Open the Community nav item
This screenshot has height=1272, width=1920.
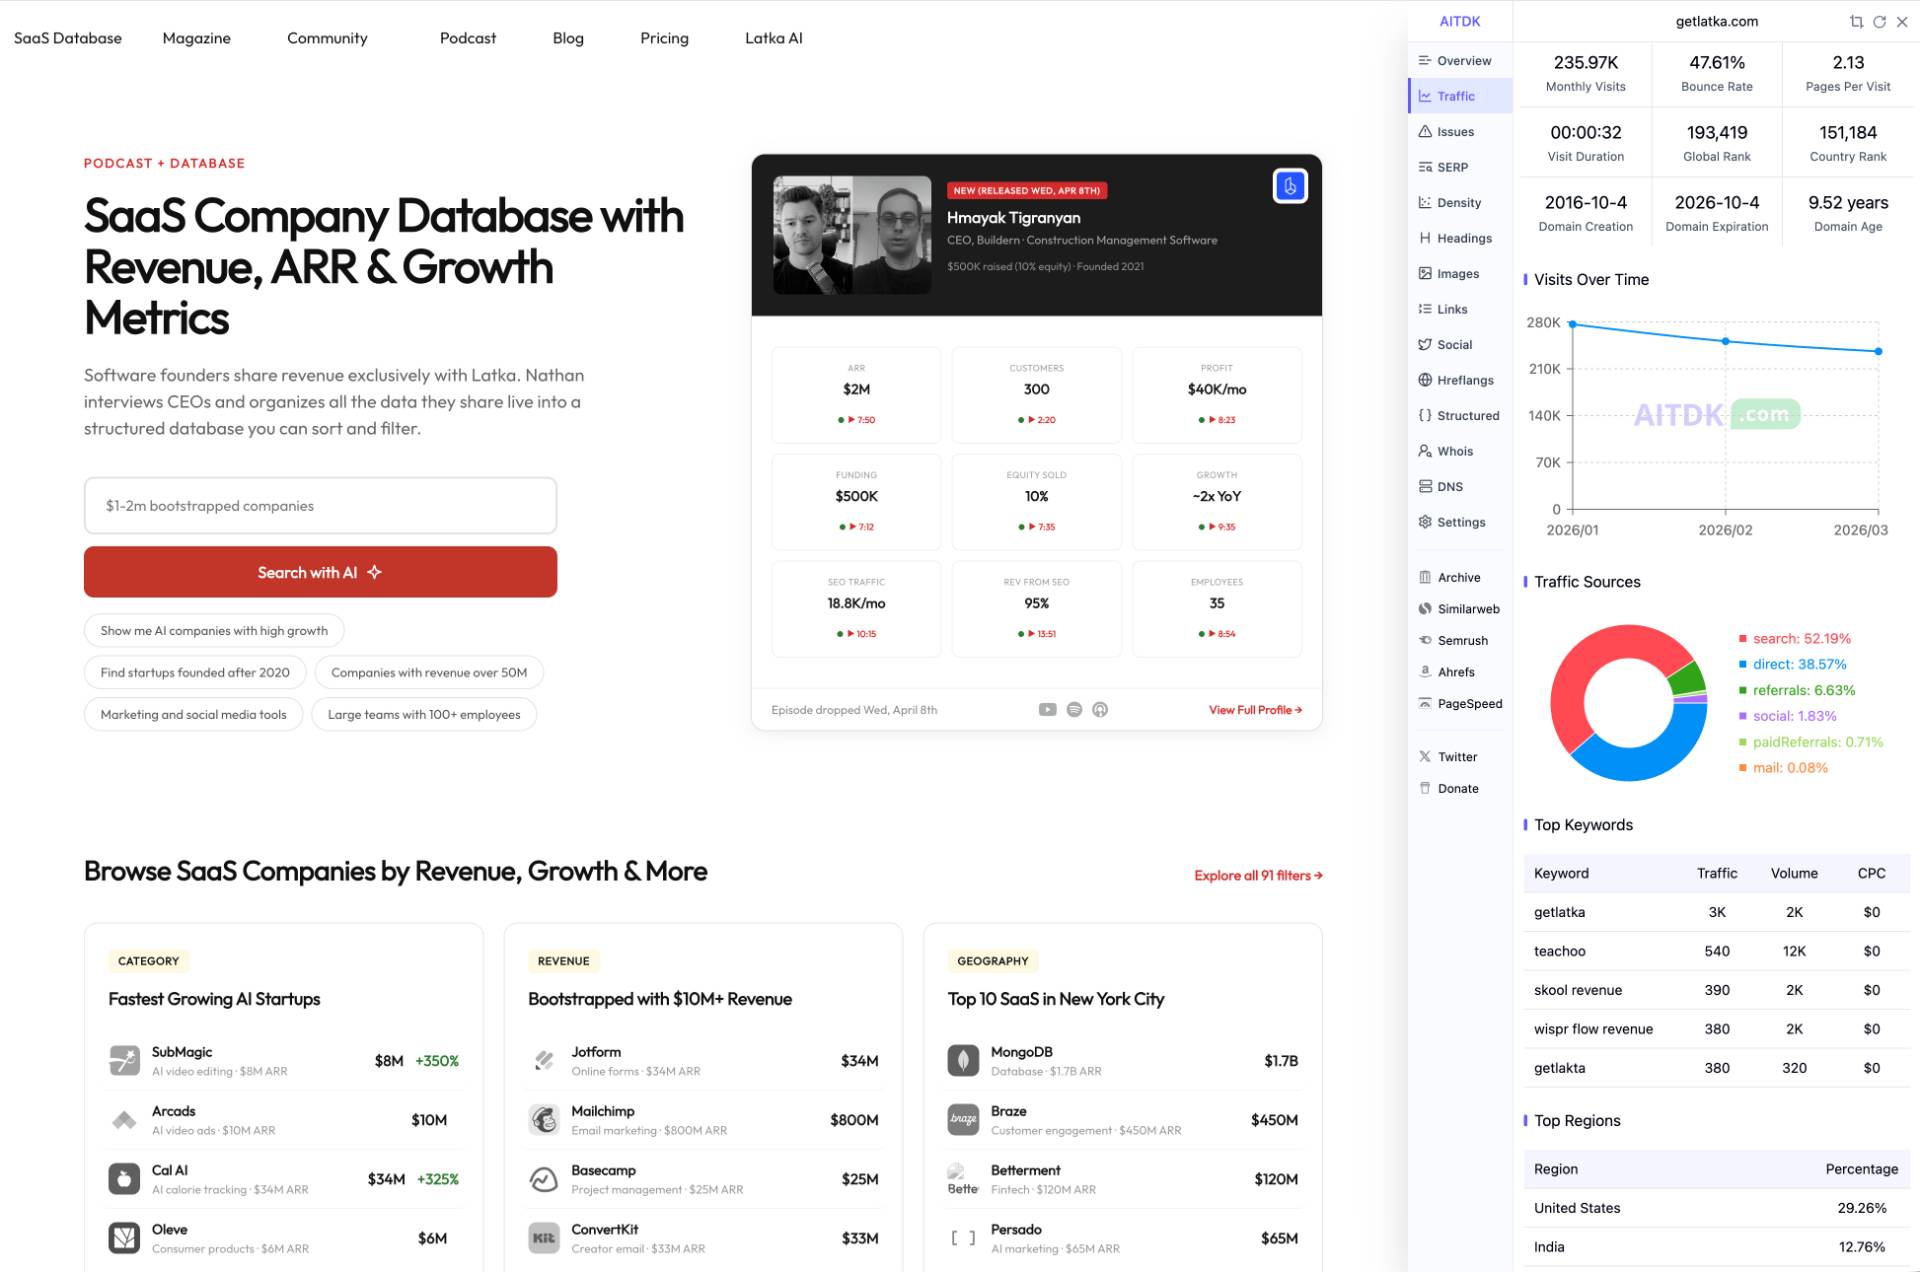click(x=327, y=38)
